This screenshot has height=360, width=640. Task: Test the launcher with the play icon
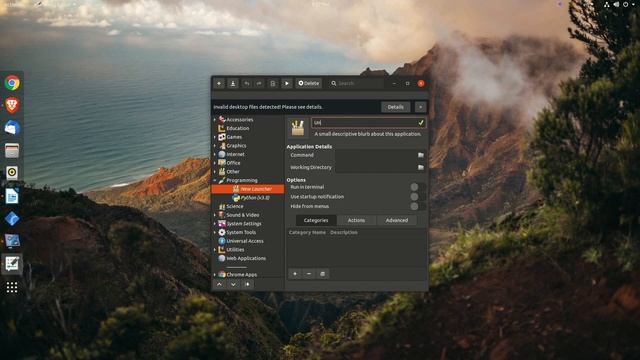coord(287,83)
